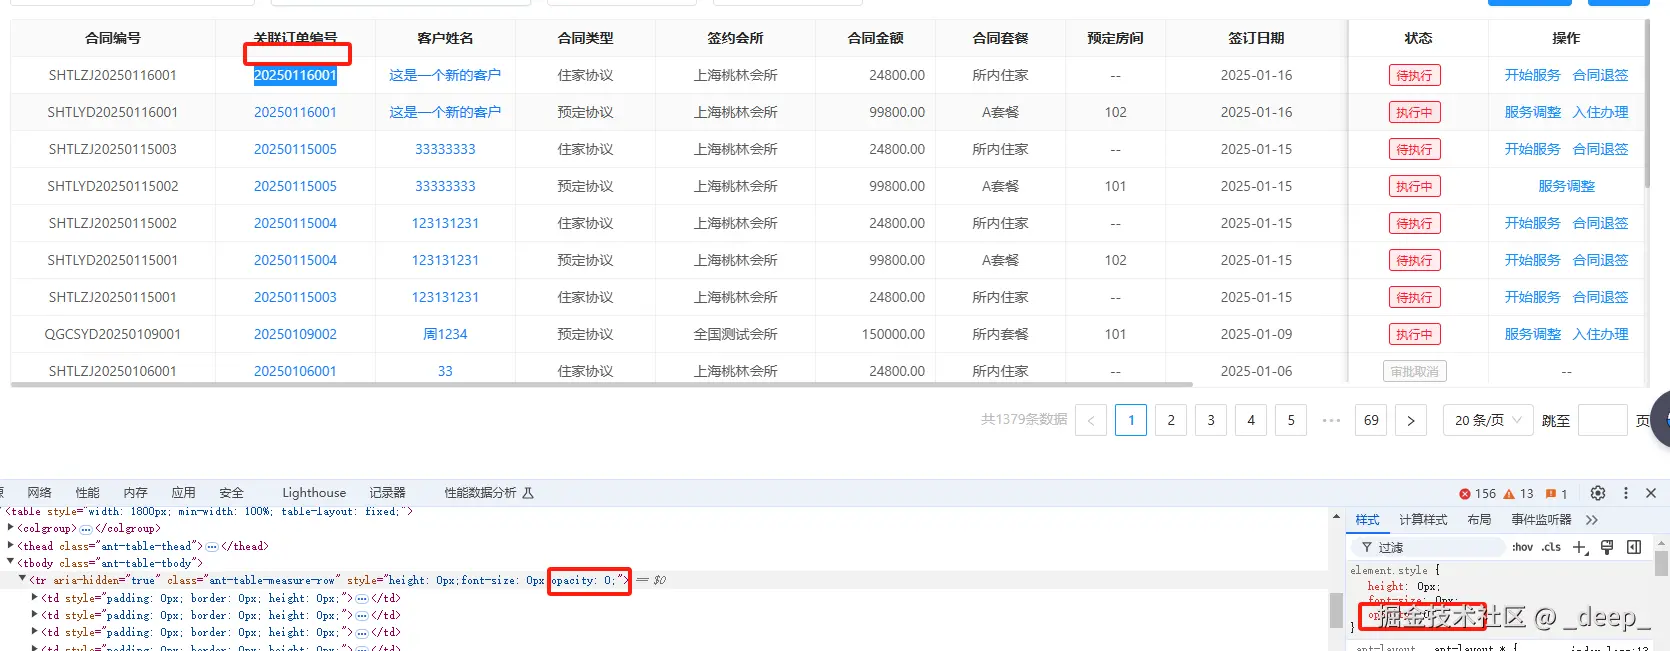Collapse the tbody ant-table-tbody node

pos(11,563)
